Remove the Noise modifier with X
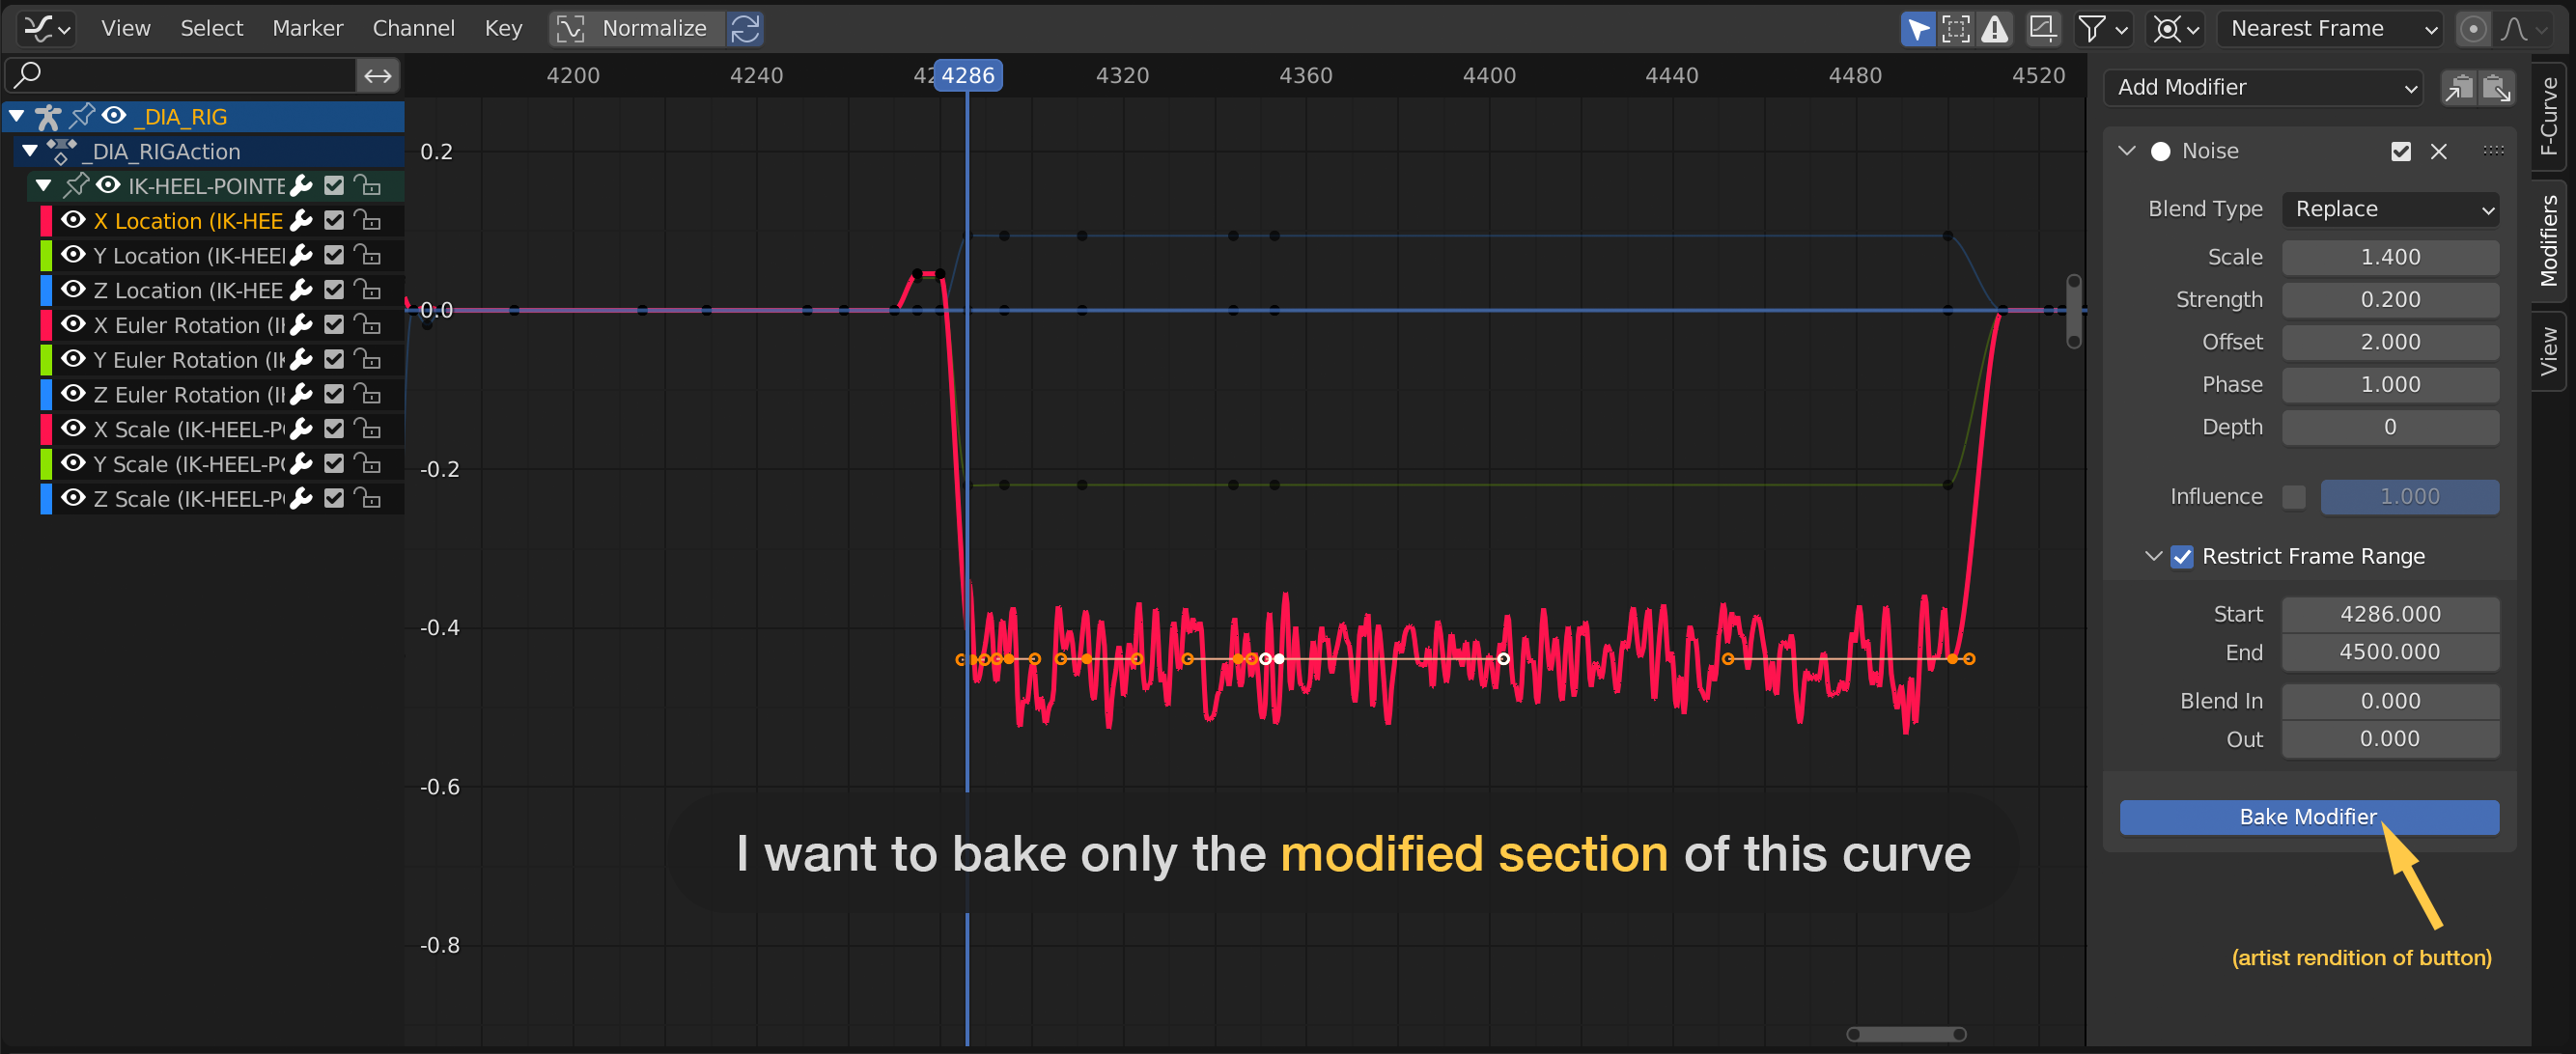Image resolution: width=2576 pixels, height=1054 pixels. [x=2439, y=151]
